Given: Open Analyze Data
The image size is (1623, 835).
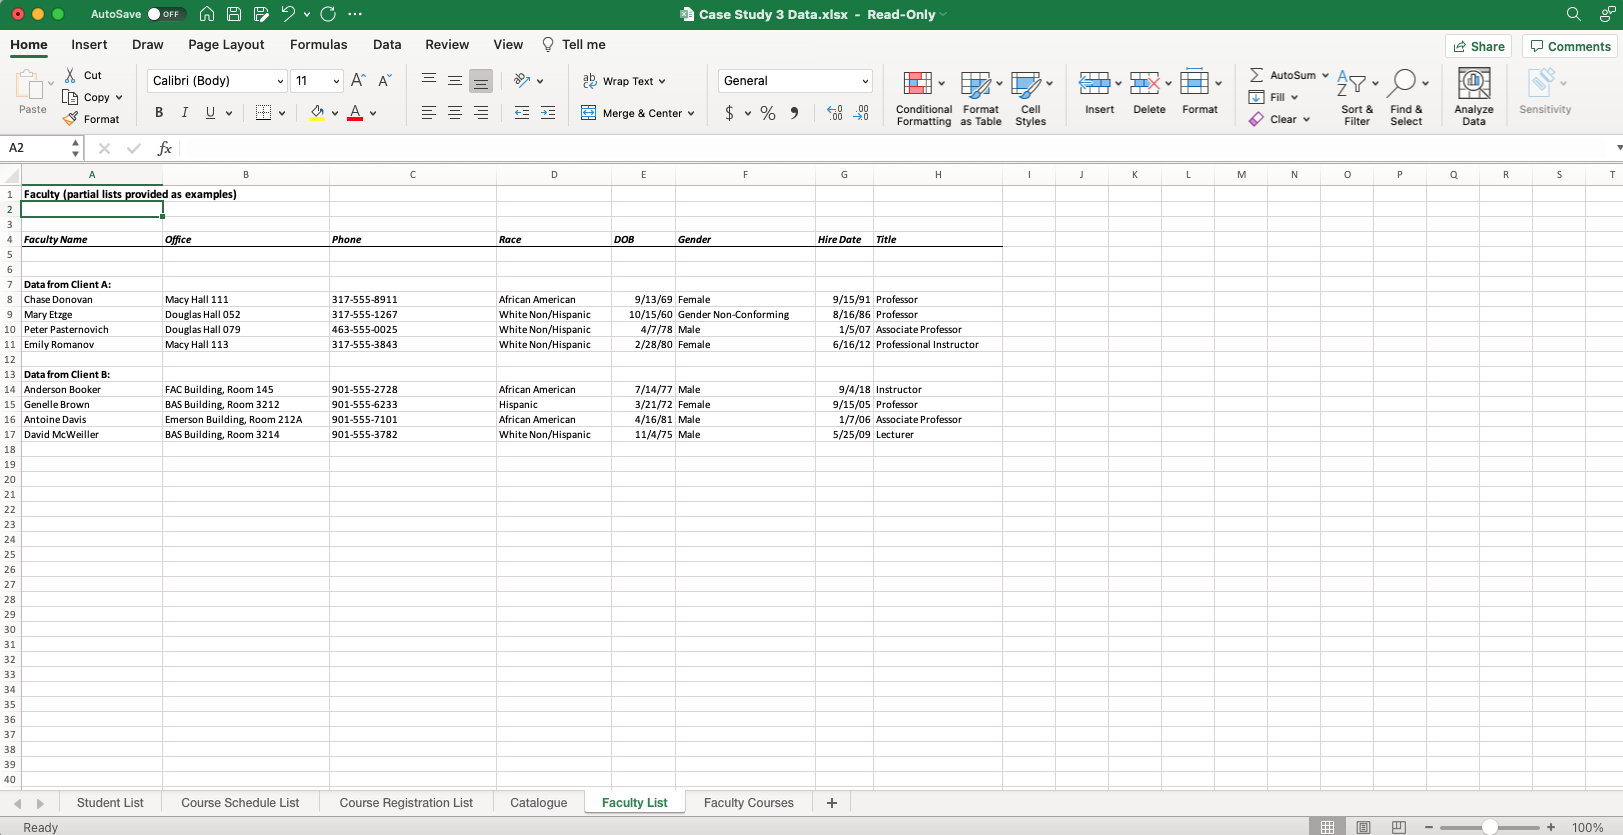Looking at the screenshot, I should (x=1474, y=97).
